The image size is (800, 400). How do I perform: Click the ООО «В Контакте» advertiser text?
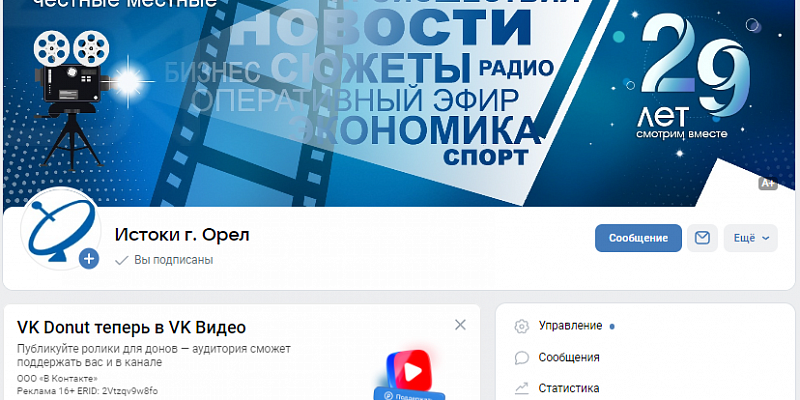click(x=57, y=379)
